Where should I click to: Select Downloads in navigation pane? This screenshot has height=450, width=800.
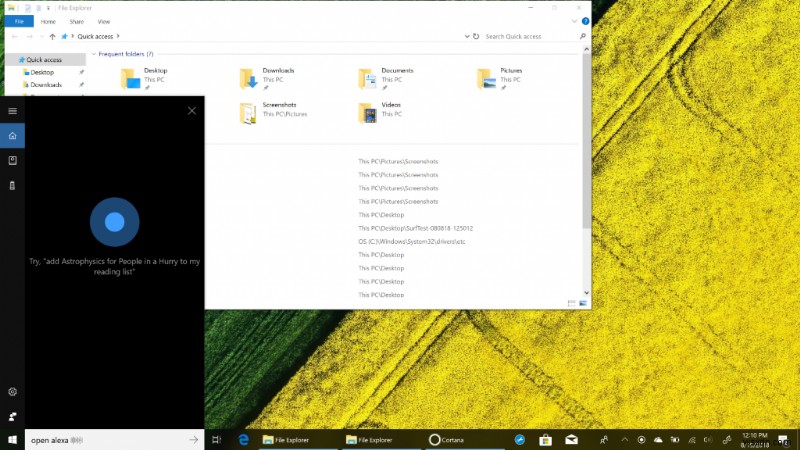tap(45, 85)
